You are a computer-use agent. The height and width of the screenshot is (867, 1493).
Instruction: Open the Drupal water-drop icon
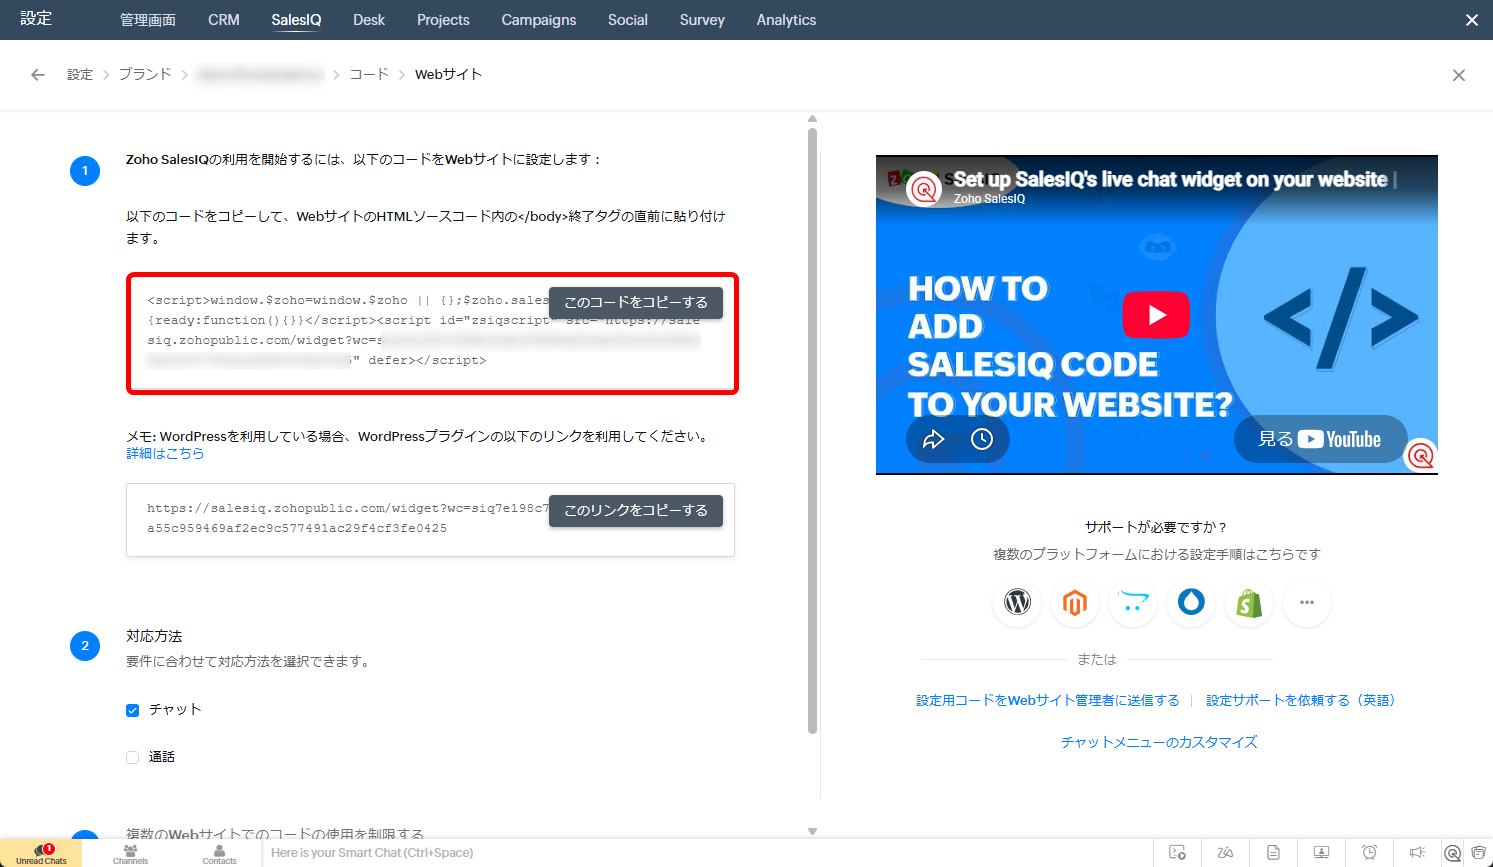coord(1191,603)
